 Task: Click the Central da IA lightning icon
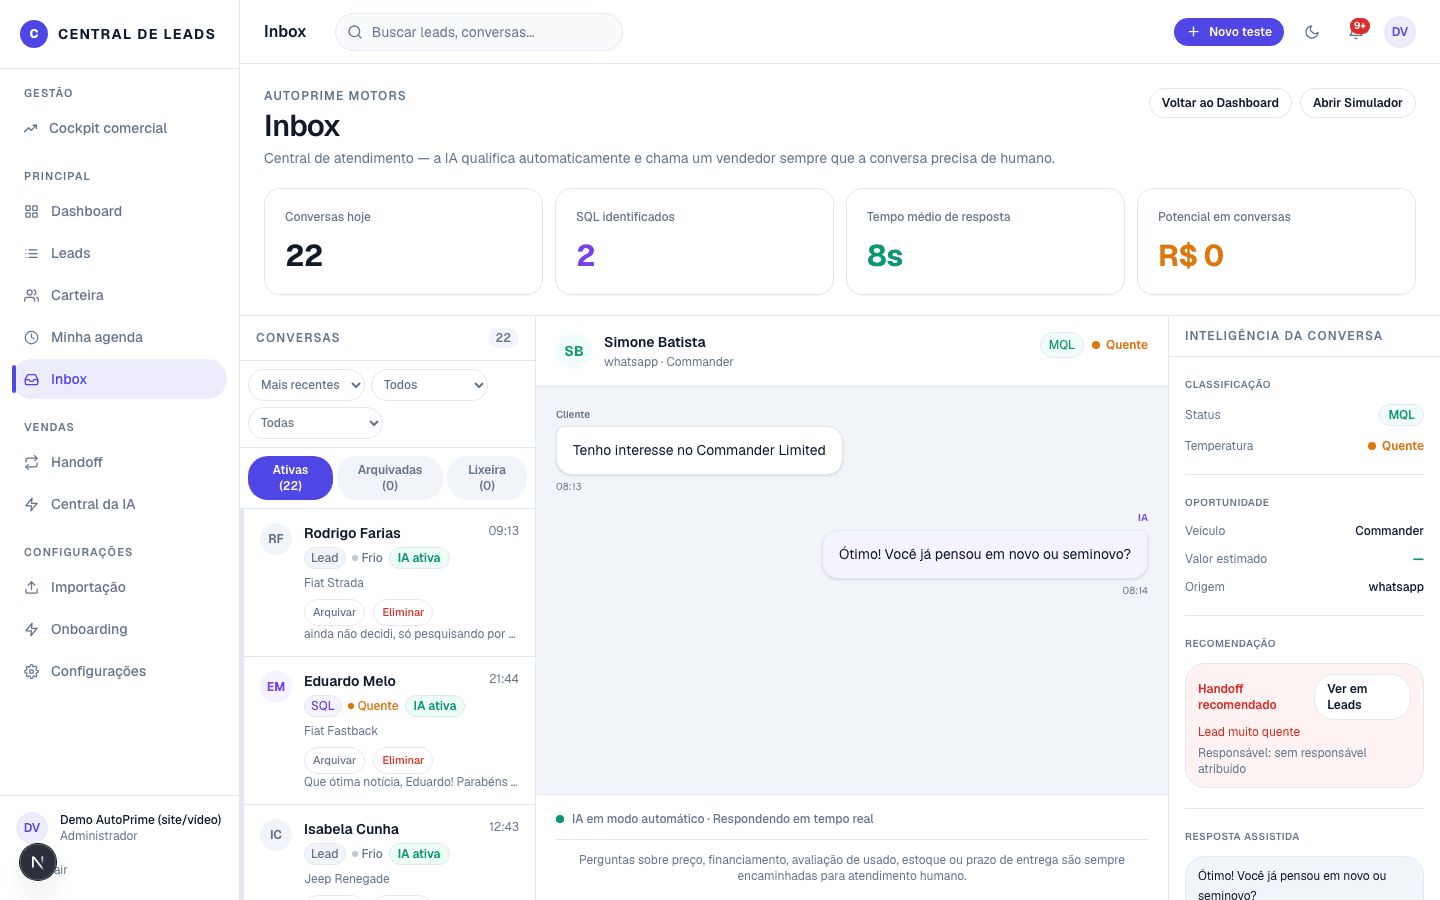[32, 505]
